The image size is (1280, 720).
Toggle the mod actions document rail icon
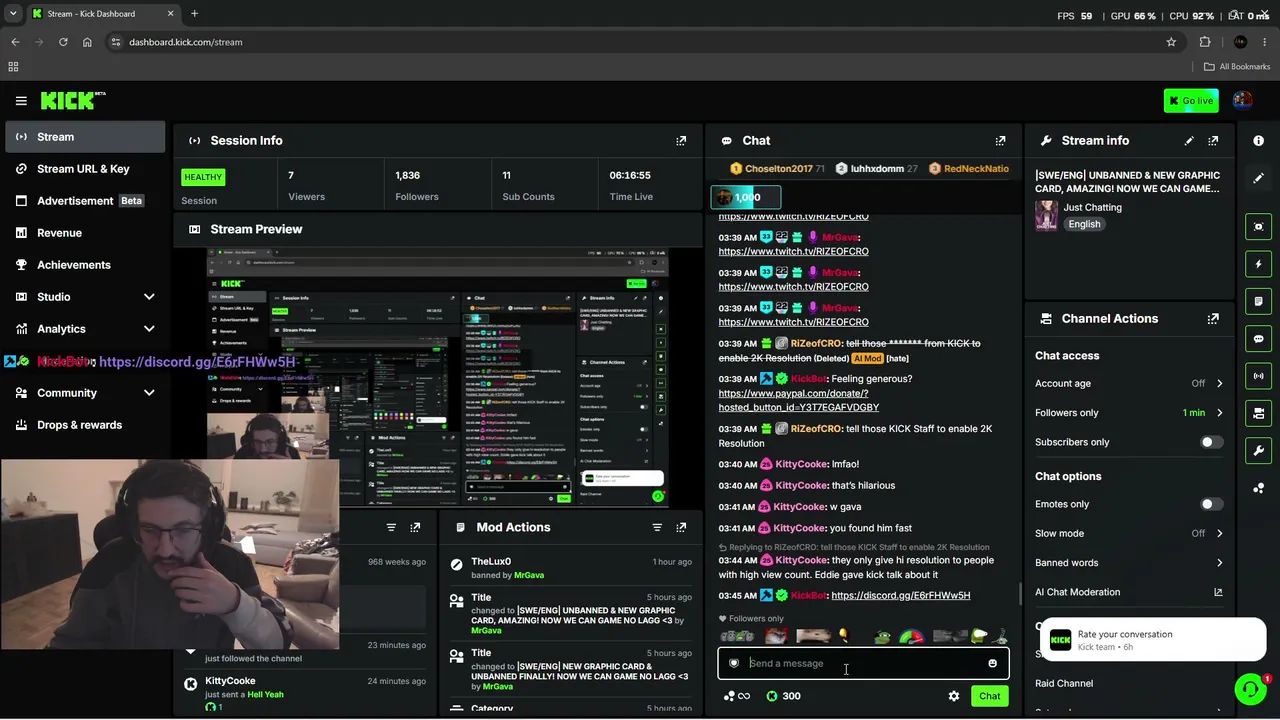click(x=1259, y=301)
